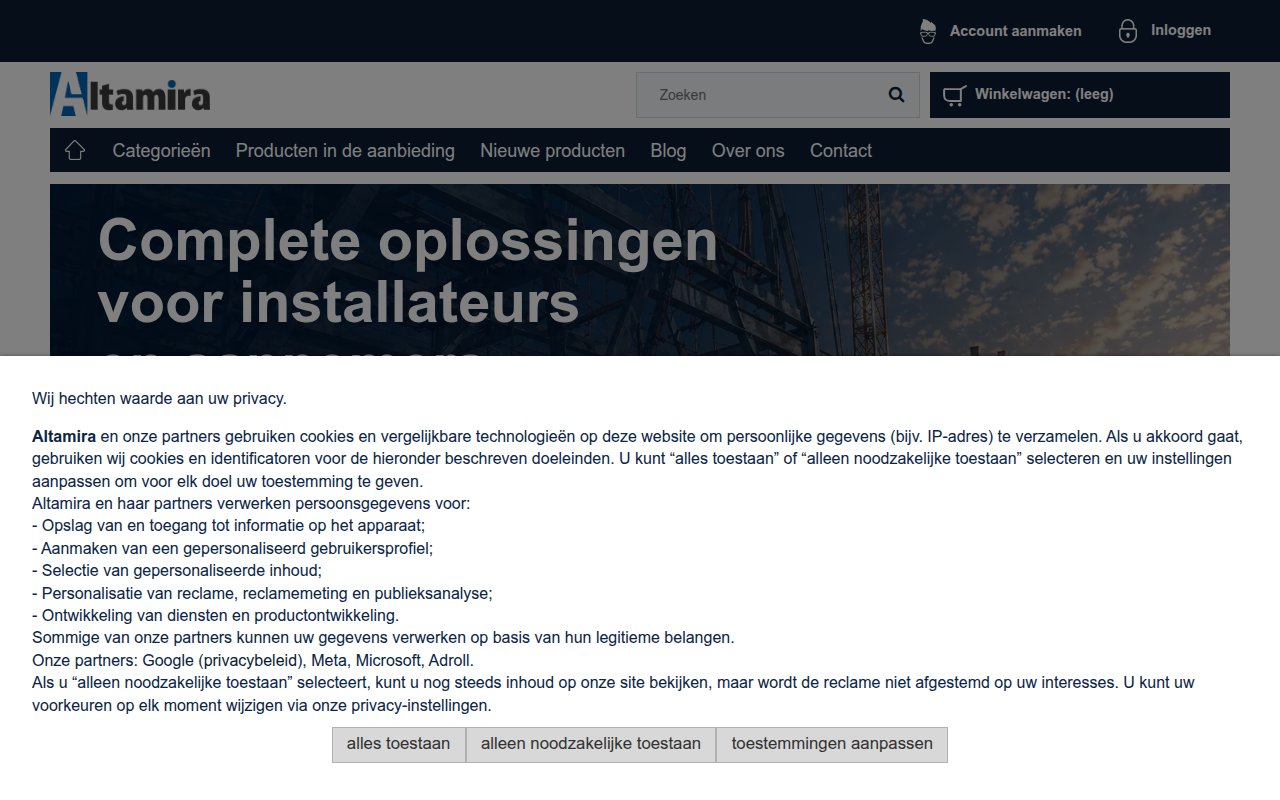
Task: Open the Categorieën menu
Action: 161,150
